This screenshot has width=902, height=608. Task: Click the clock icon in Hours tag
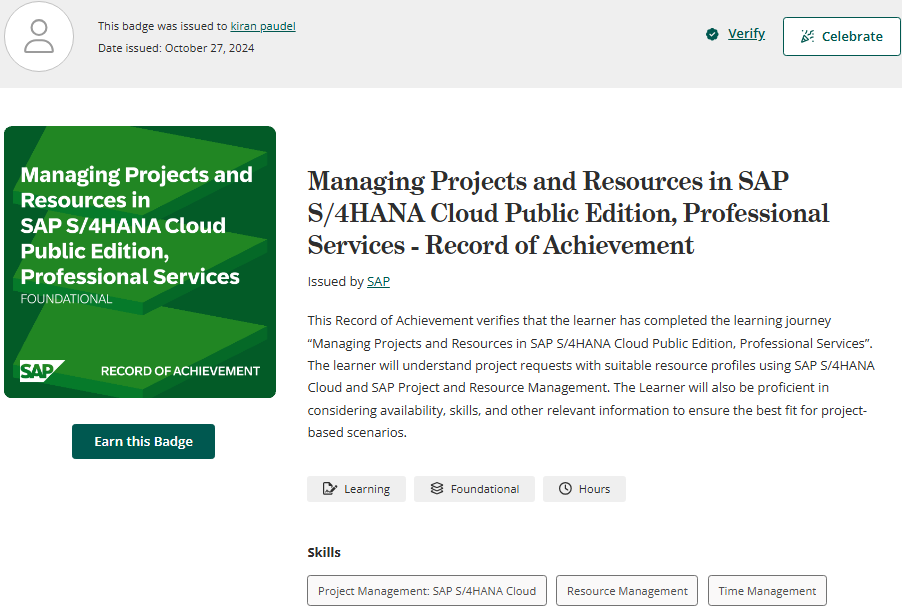pos(565,489)
